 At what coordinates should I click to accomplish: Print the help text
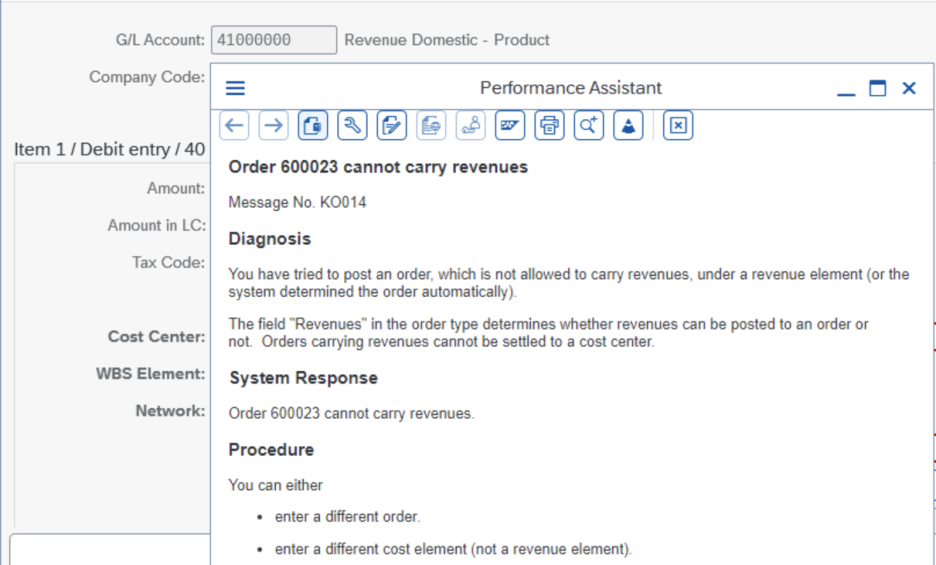tap(549, 125)
